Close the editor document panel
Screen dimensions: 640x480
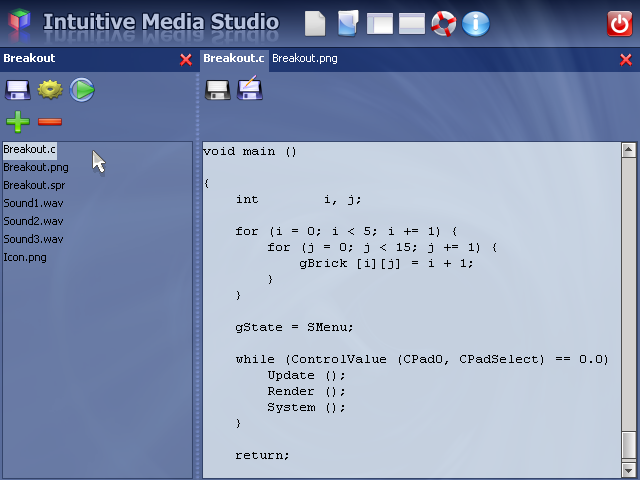point(626,60)
